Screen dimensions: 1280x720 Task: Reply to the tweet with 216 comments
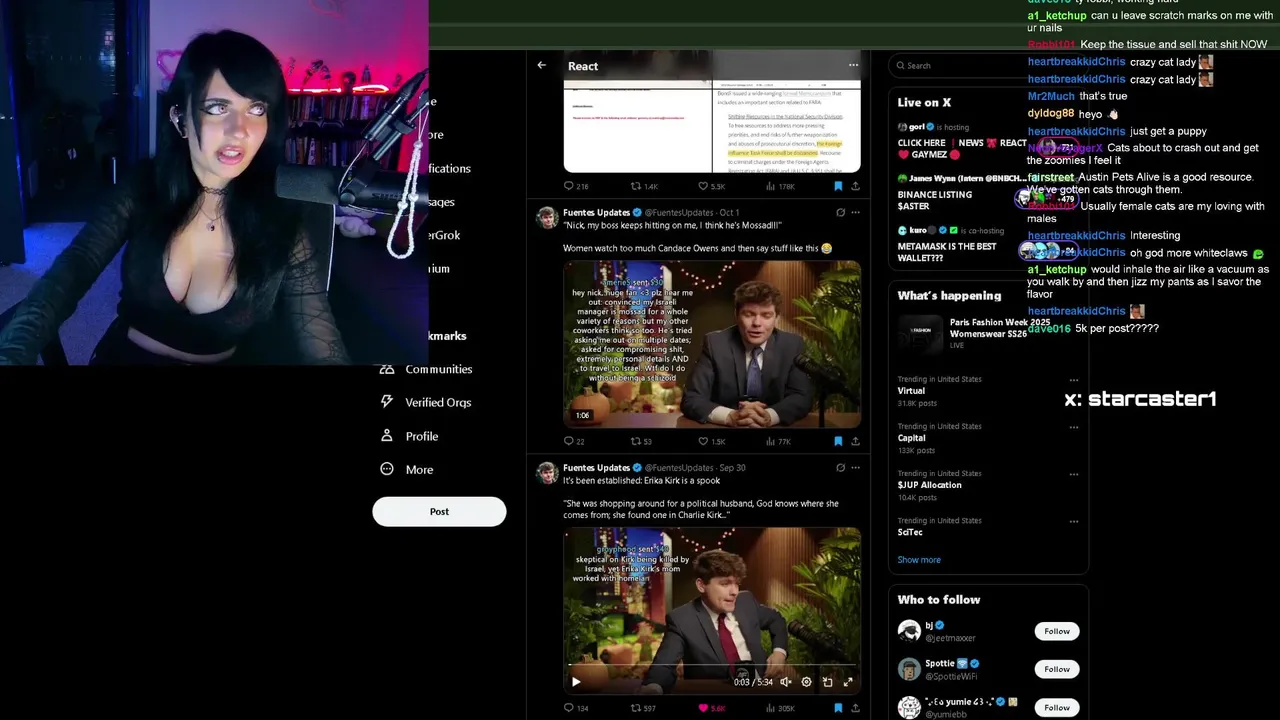coord(576,186)
